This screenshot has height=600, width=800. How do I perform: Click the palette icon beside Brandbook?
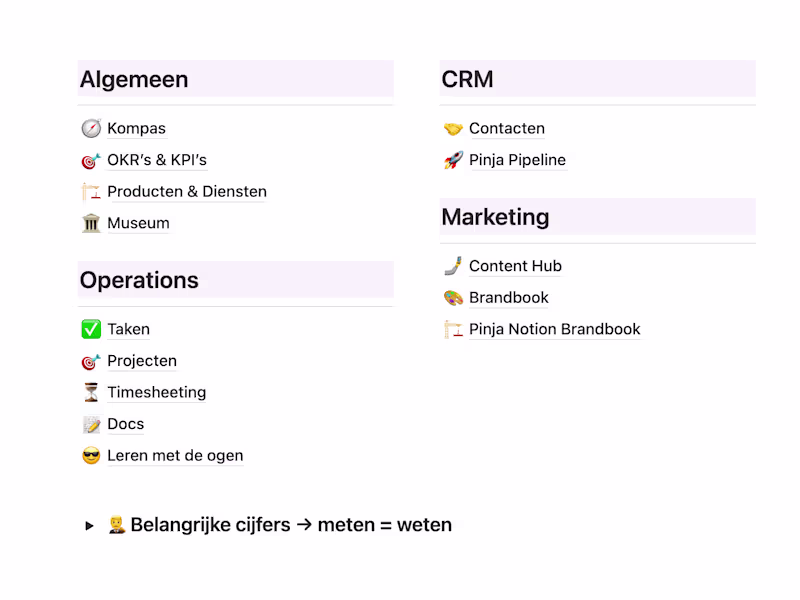452,297
